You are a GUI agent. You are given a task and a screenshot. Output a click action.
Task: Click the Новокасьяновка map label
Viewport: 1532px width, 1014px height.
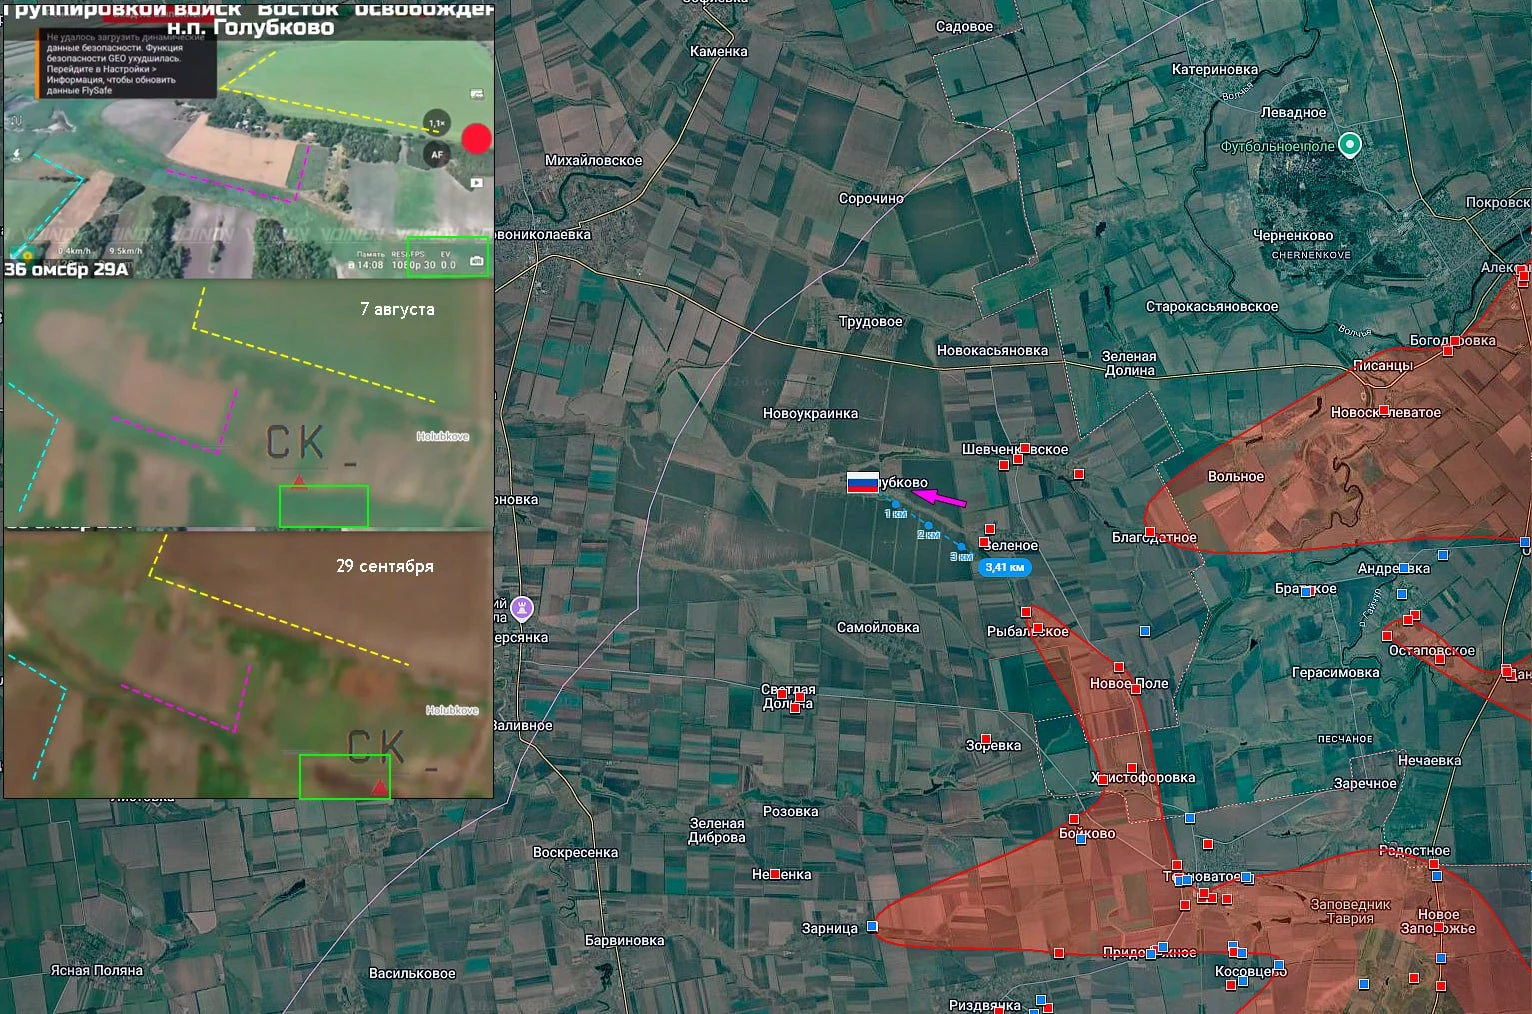point(992,350)
